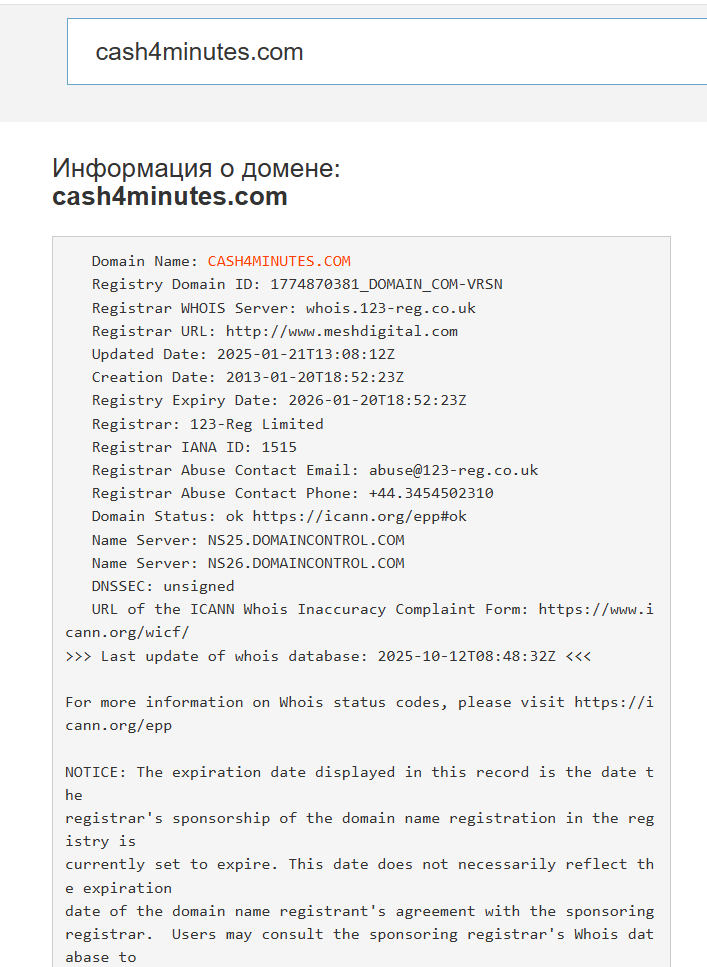Viewport: 707px width, 967px height.
Task: Click the DNSSEC: unsigned line
Action: [x=163, y=586]
